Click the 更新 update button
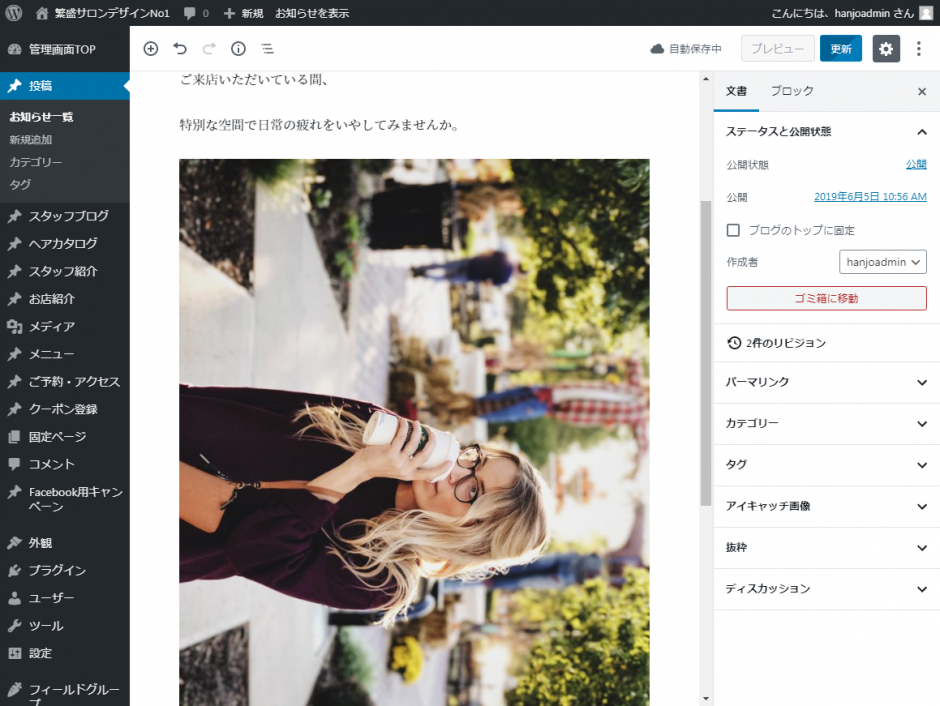 (x=840, y=49)
